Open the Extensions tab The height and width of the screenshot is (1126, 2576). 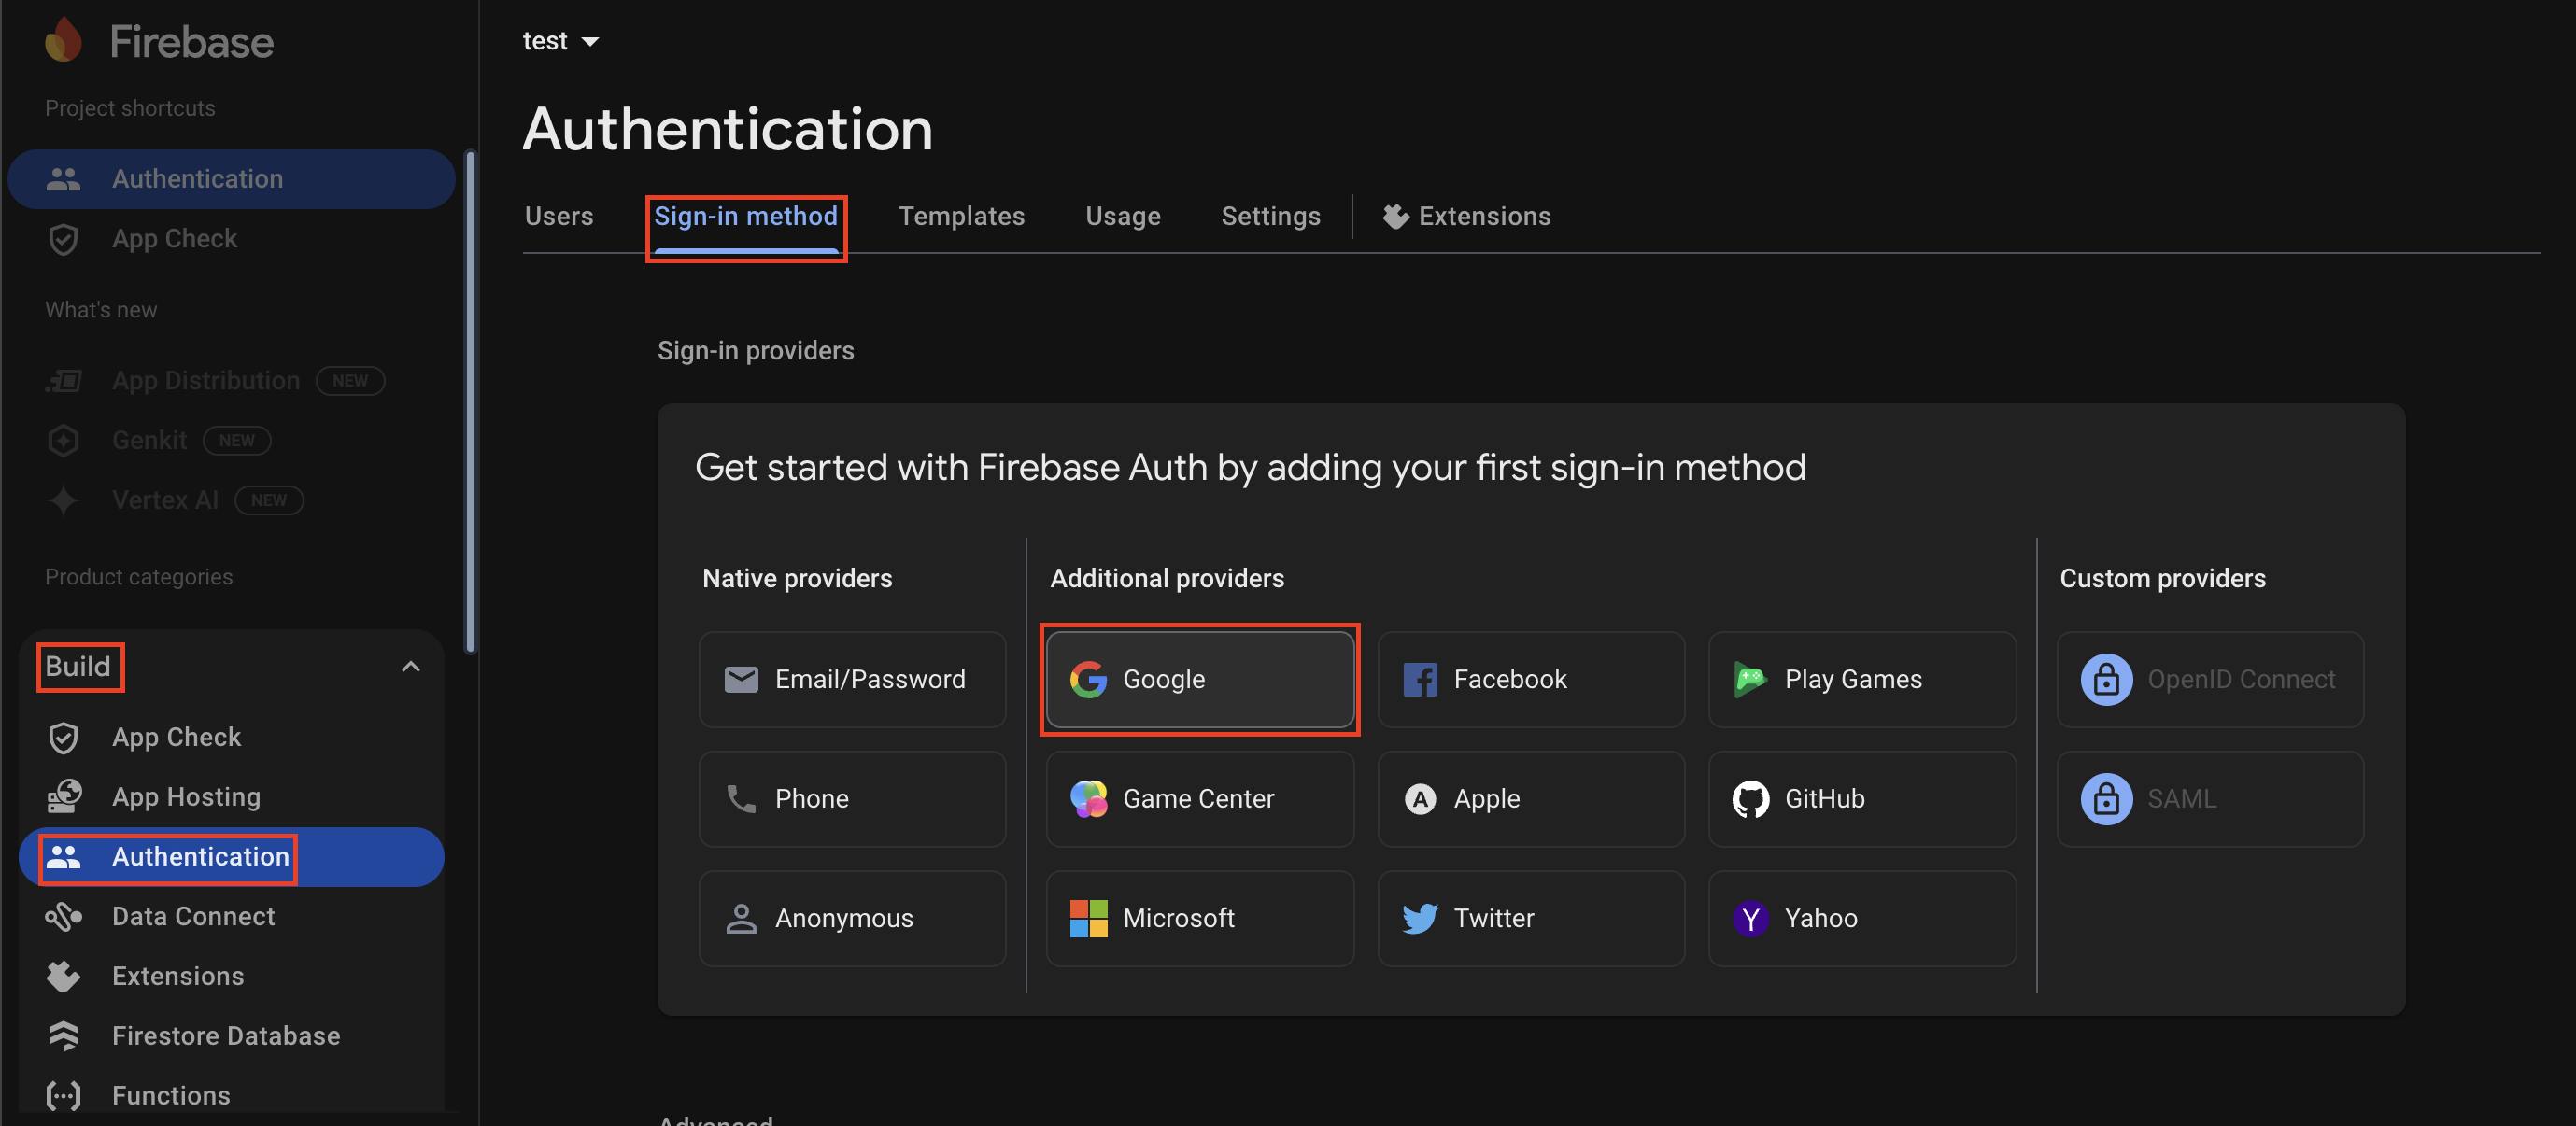coord(1466,217)
